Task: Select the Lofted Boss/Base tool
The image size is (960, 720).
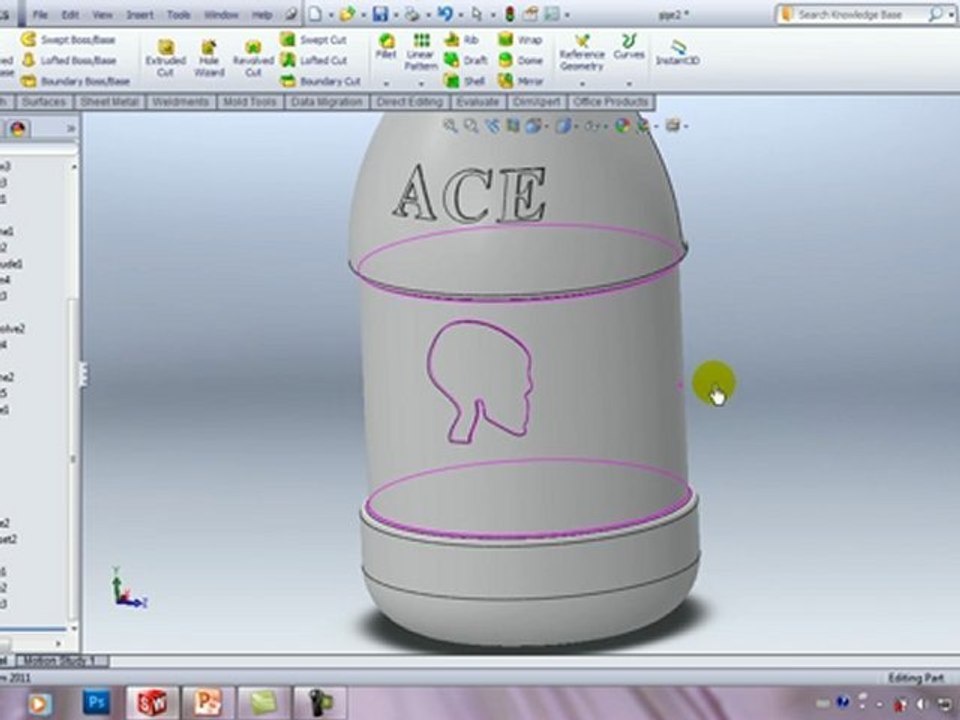Action: (x=69, y=60)
